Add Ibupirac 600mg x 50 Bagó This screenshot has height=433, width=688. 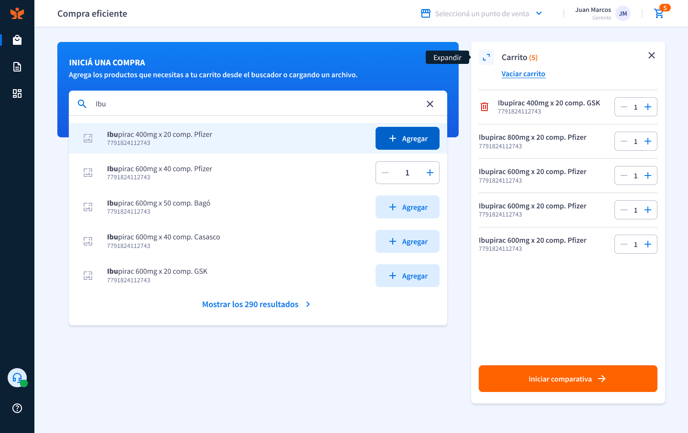click(407, 207)
